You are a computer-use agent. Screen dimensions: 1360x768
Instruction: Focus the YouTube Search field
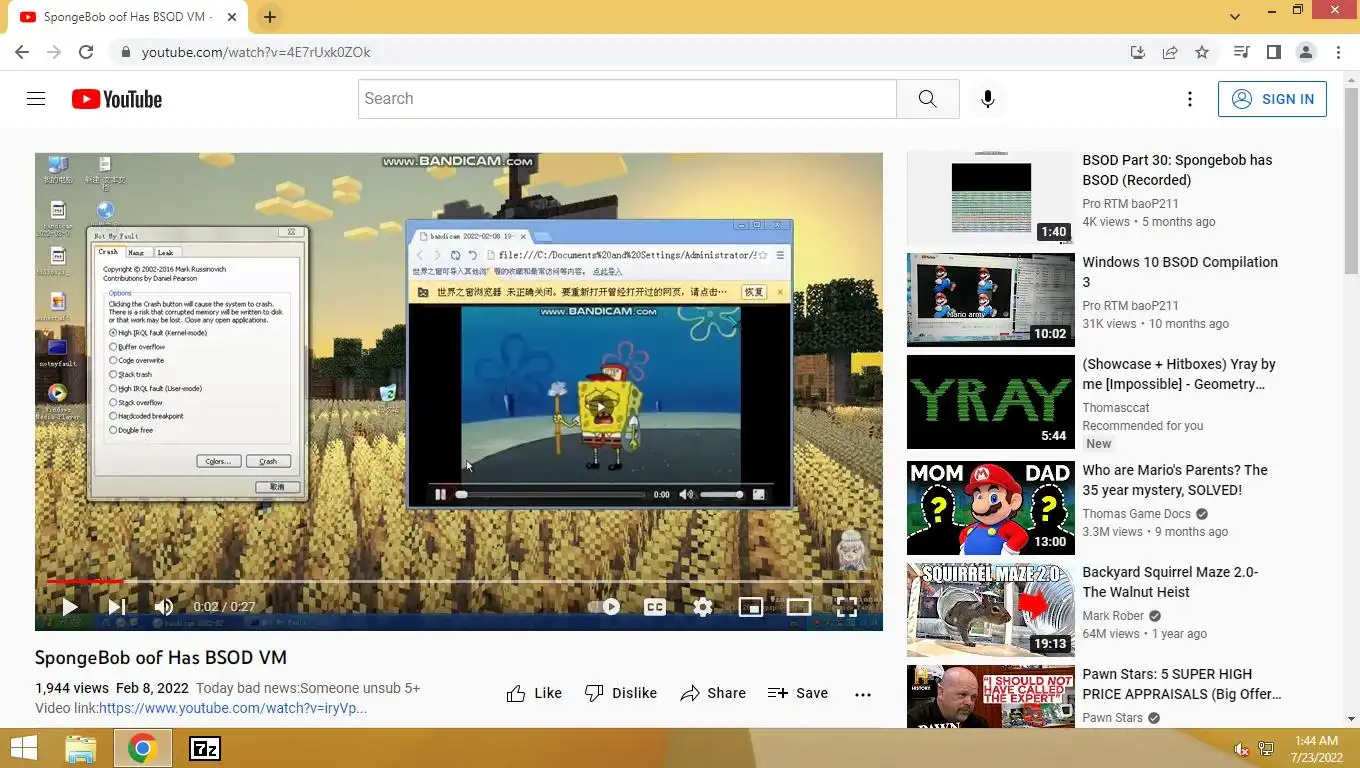(x=627, y=99)
